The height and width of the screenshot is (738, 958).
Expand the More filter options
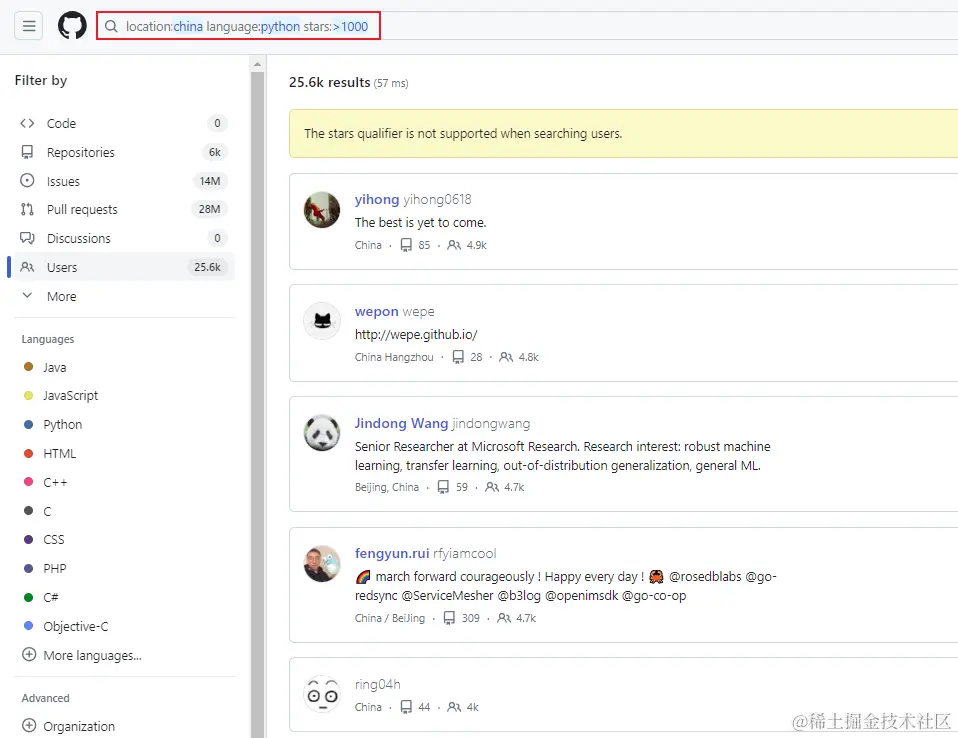(x=124, y=296)
